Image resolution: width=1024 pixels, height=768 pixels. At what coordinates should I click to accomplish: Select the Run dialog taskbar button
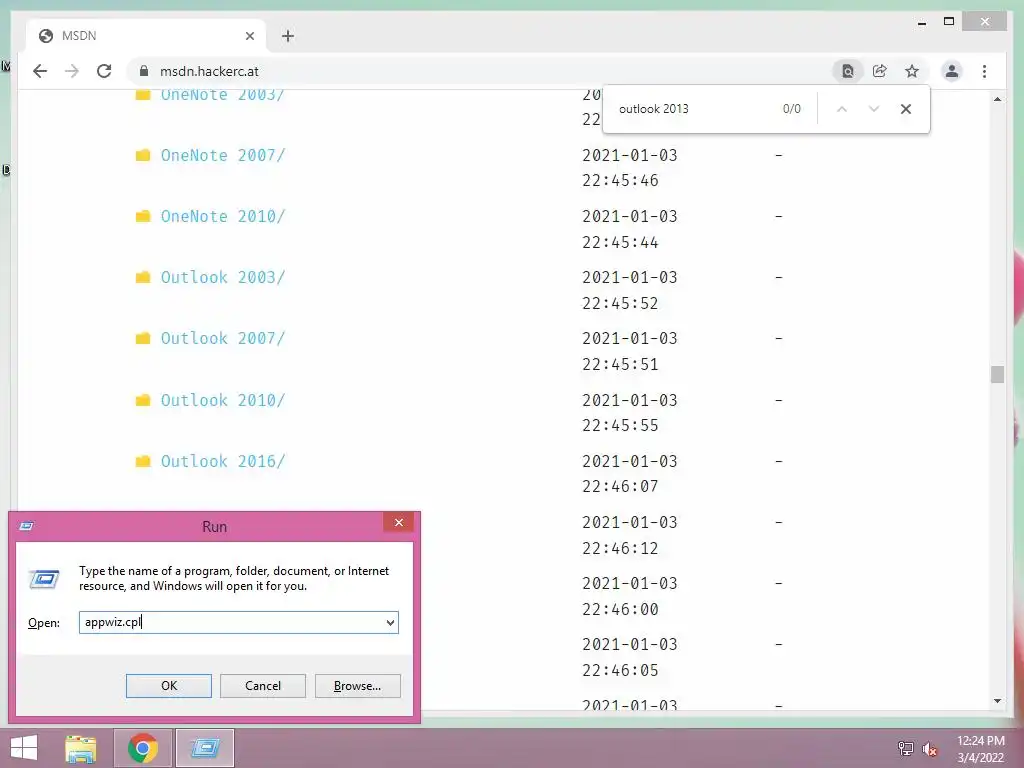tap(205, 748)
